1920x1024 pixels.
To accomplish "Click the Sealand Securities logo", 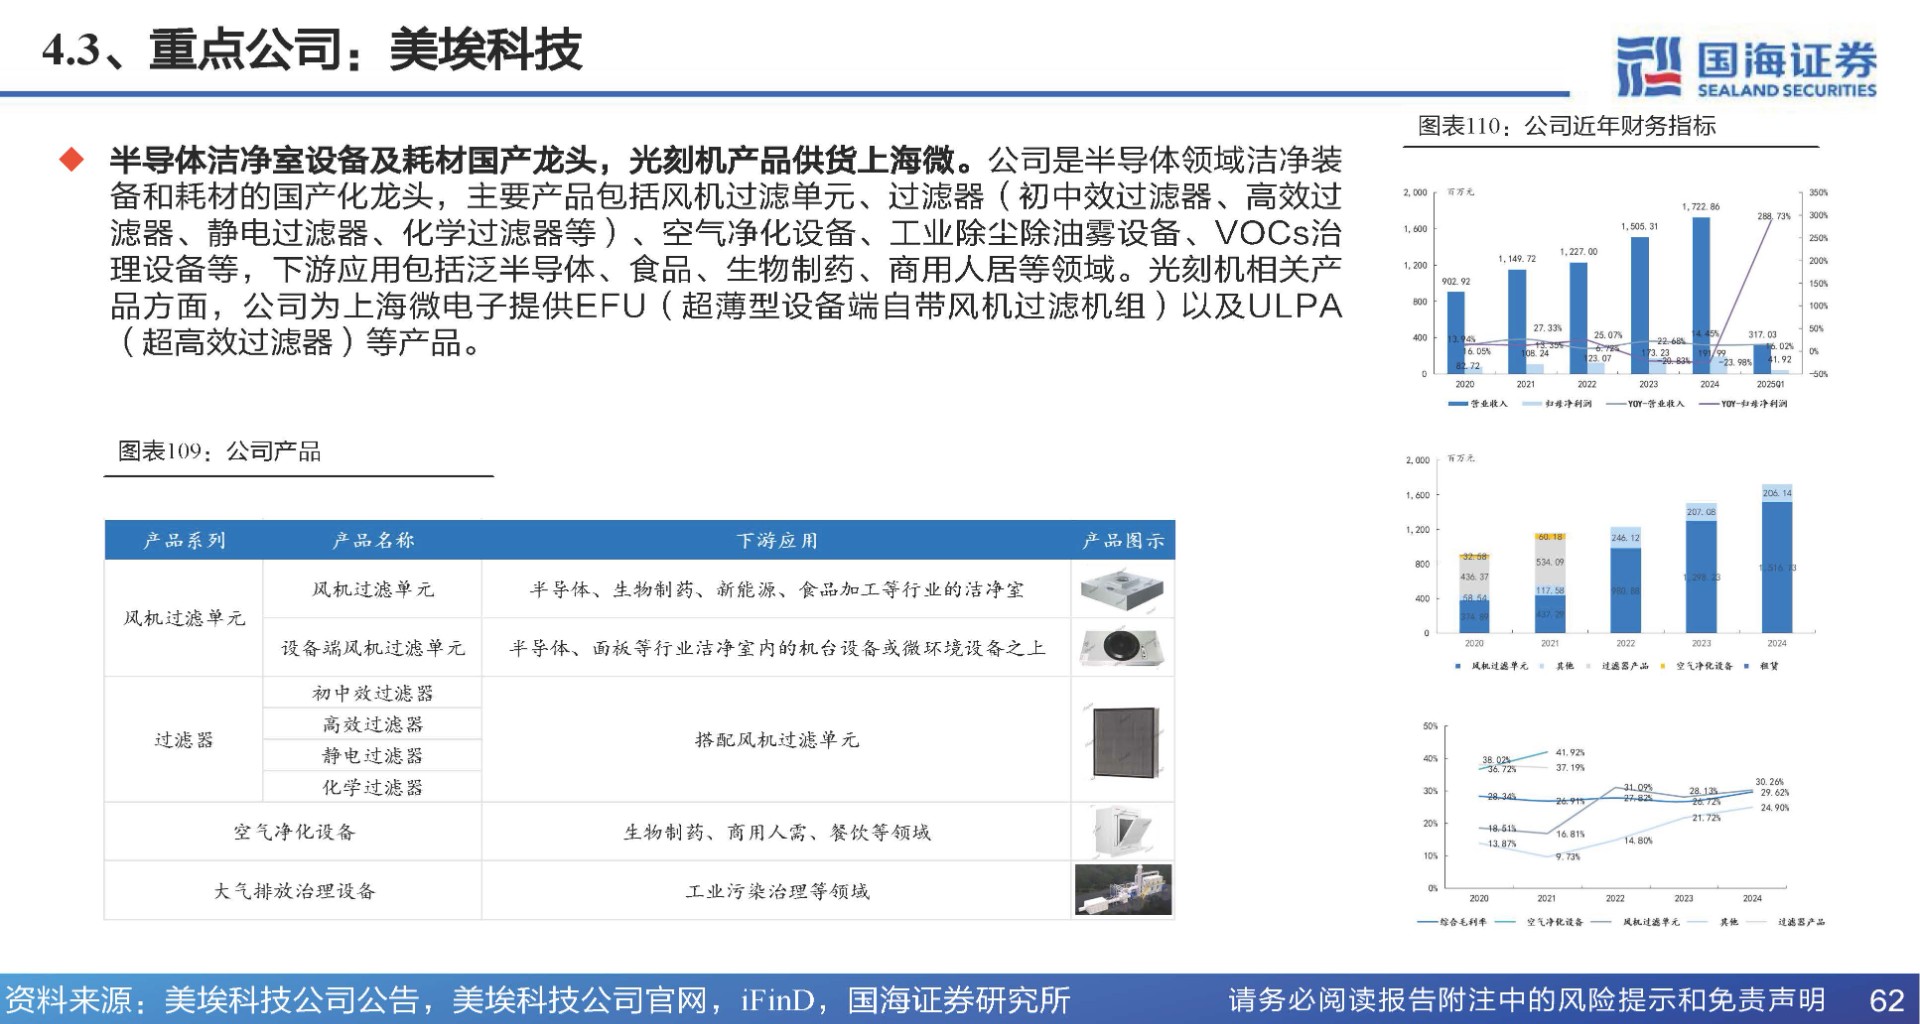I will [x=1746, y=67].
